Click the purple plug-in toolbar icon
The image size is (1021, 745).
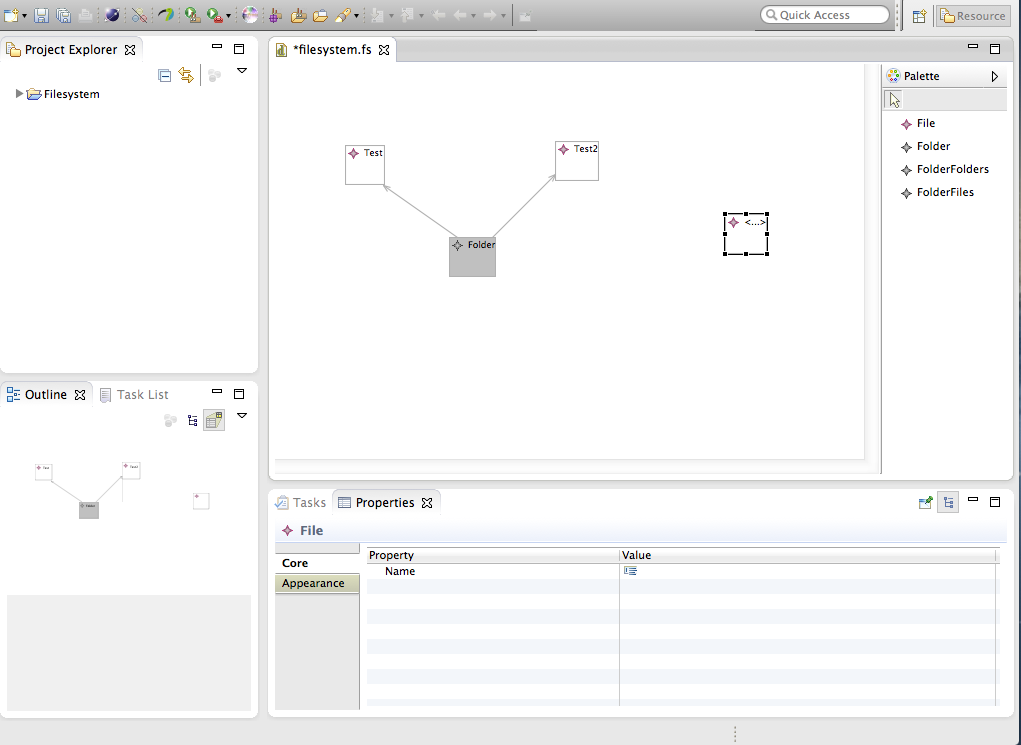(275, 15)
